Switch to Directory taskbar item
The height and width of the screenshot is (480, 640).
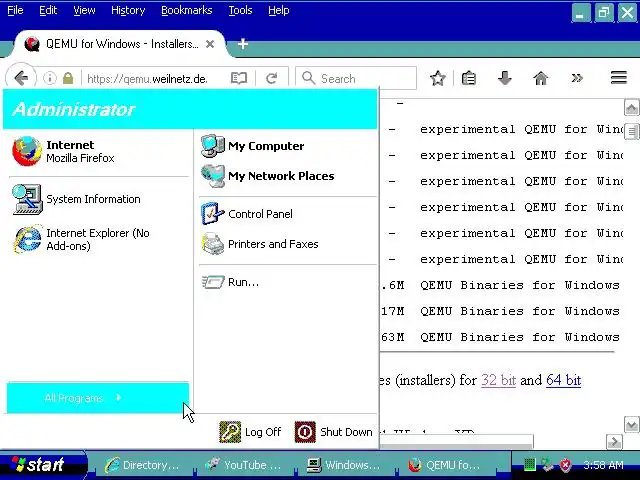[x=142, y=465]
